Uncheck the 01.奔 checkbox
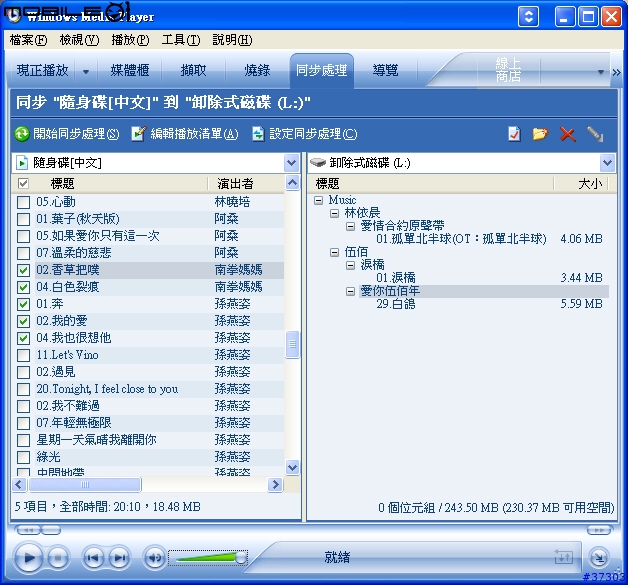 pyautogui.click(x=23, y=304)
